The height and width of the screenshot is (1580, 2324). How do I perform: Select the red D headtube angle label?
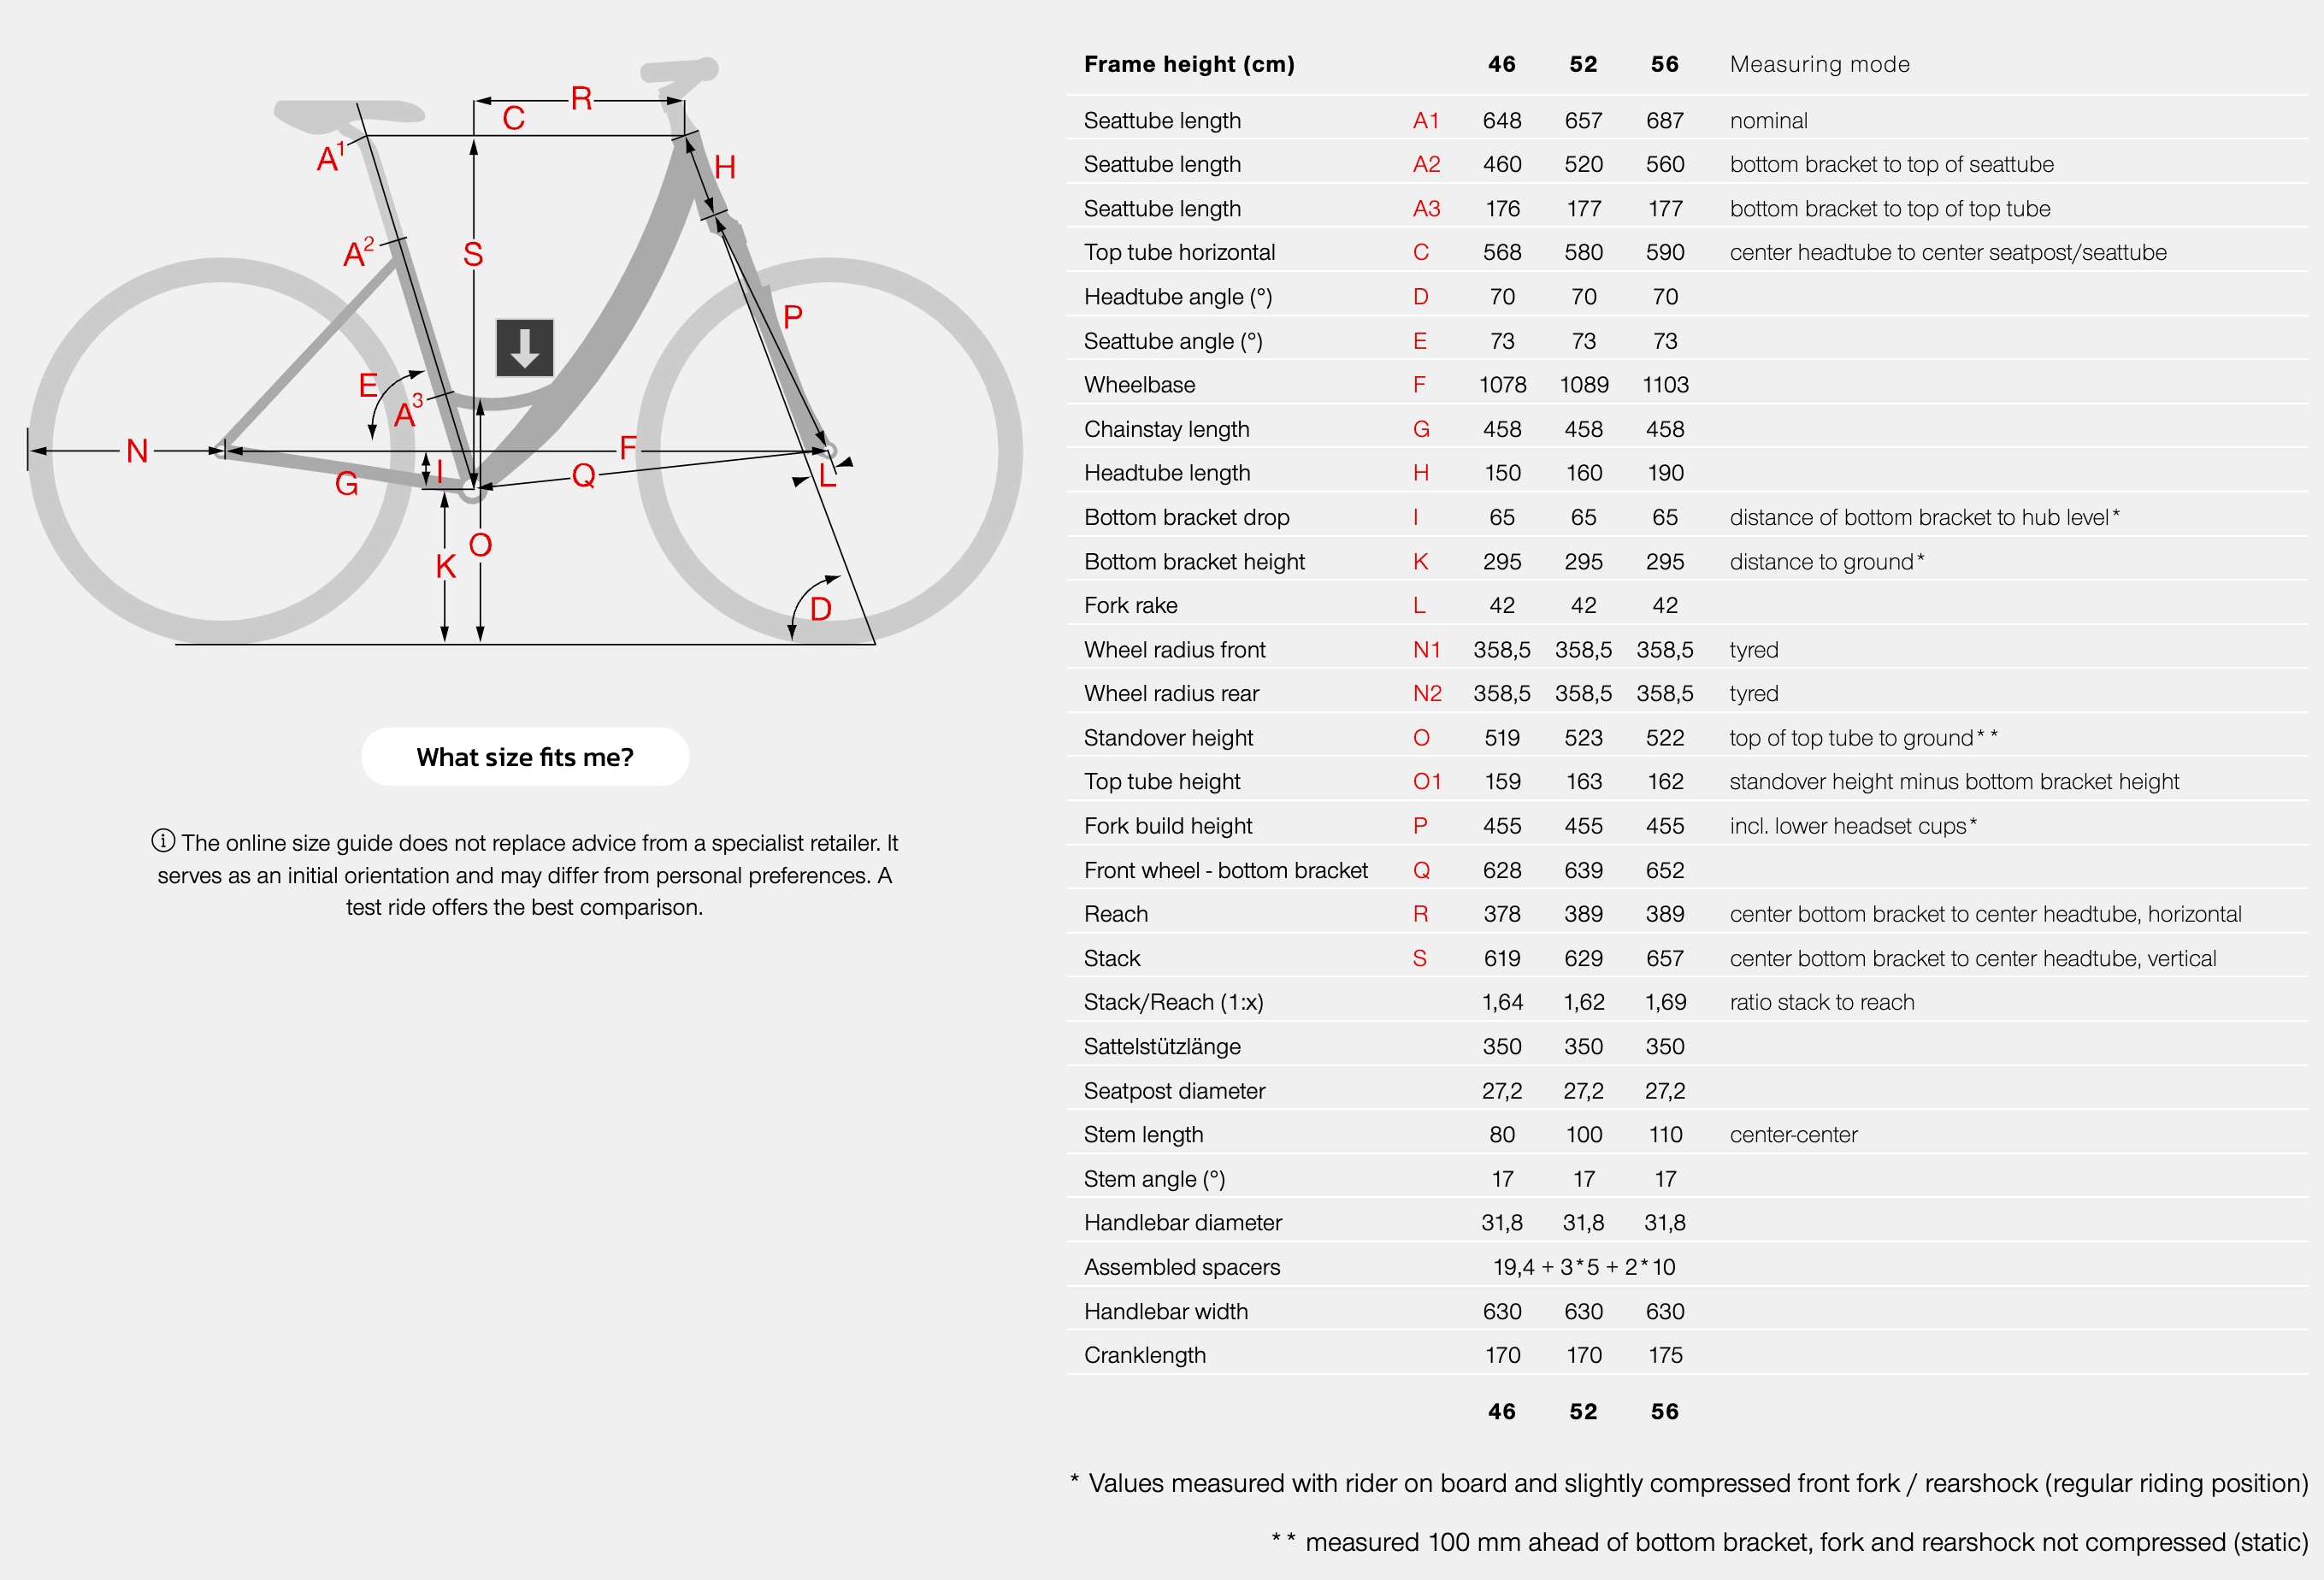point(821,608)
